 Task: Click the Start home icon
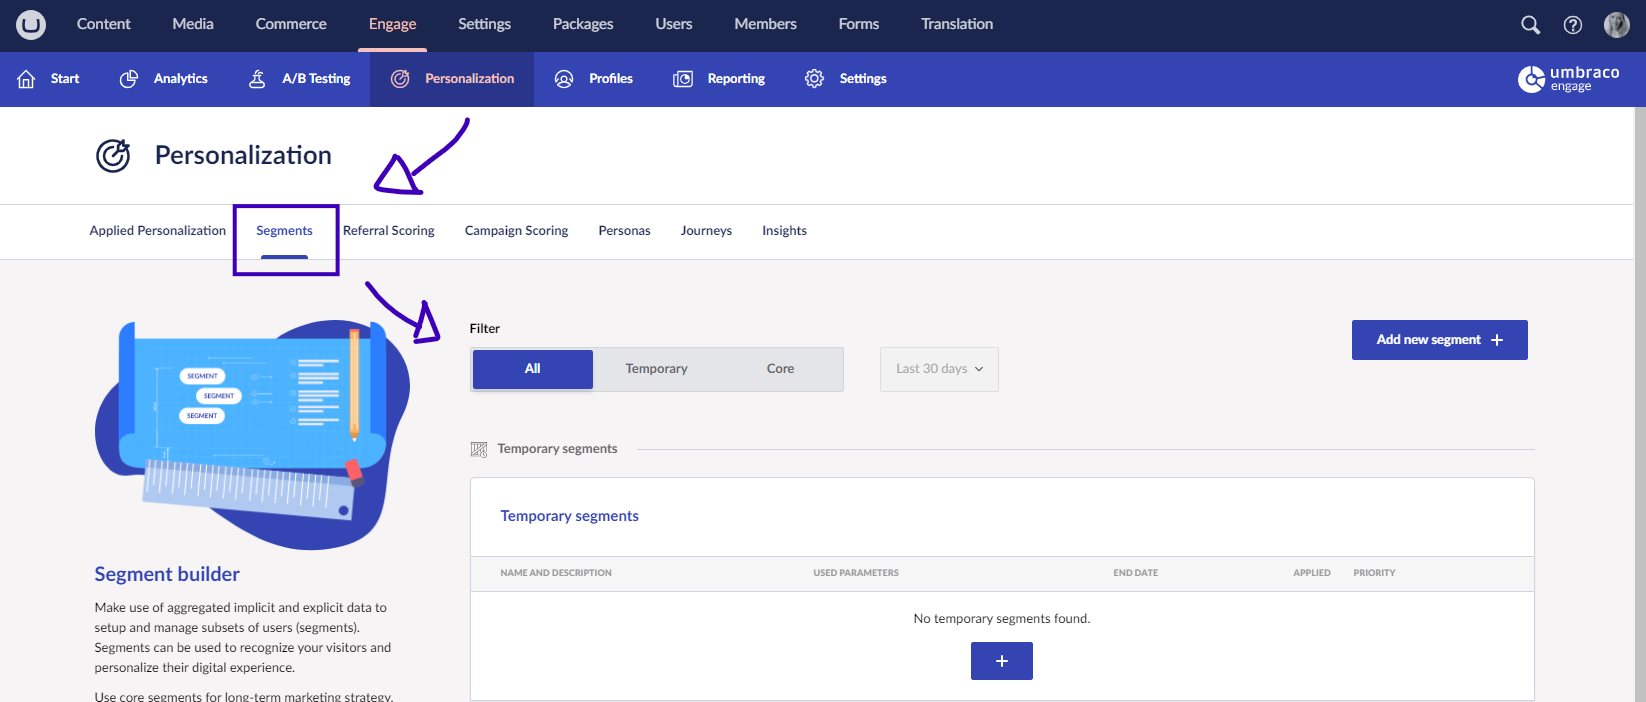(x=27, y=79)
